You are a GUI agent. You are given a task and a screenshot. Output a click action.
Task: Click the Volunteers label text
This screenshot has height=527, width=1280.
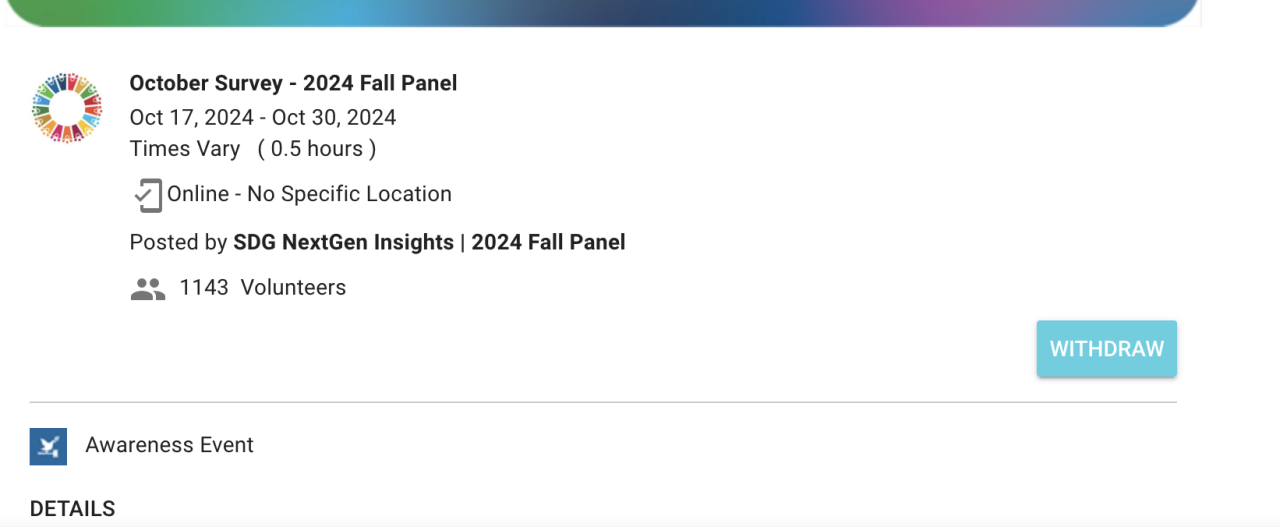click(x=293, y=288)
